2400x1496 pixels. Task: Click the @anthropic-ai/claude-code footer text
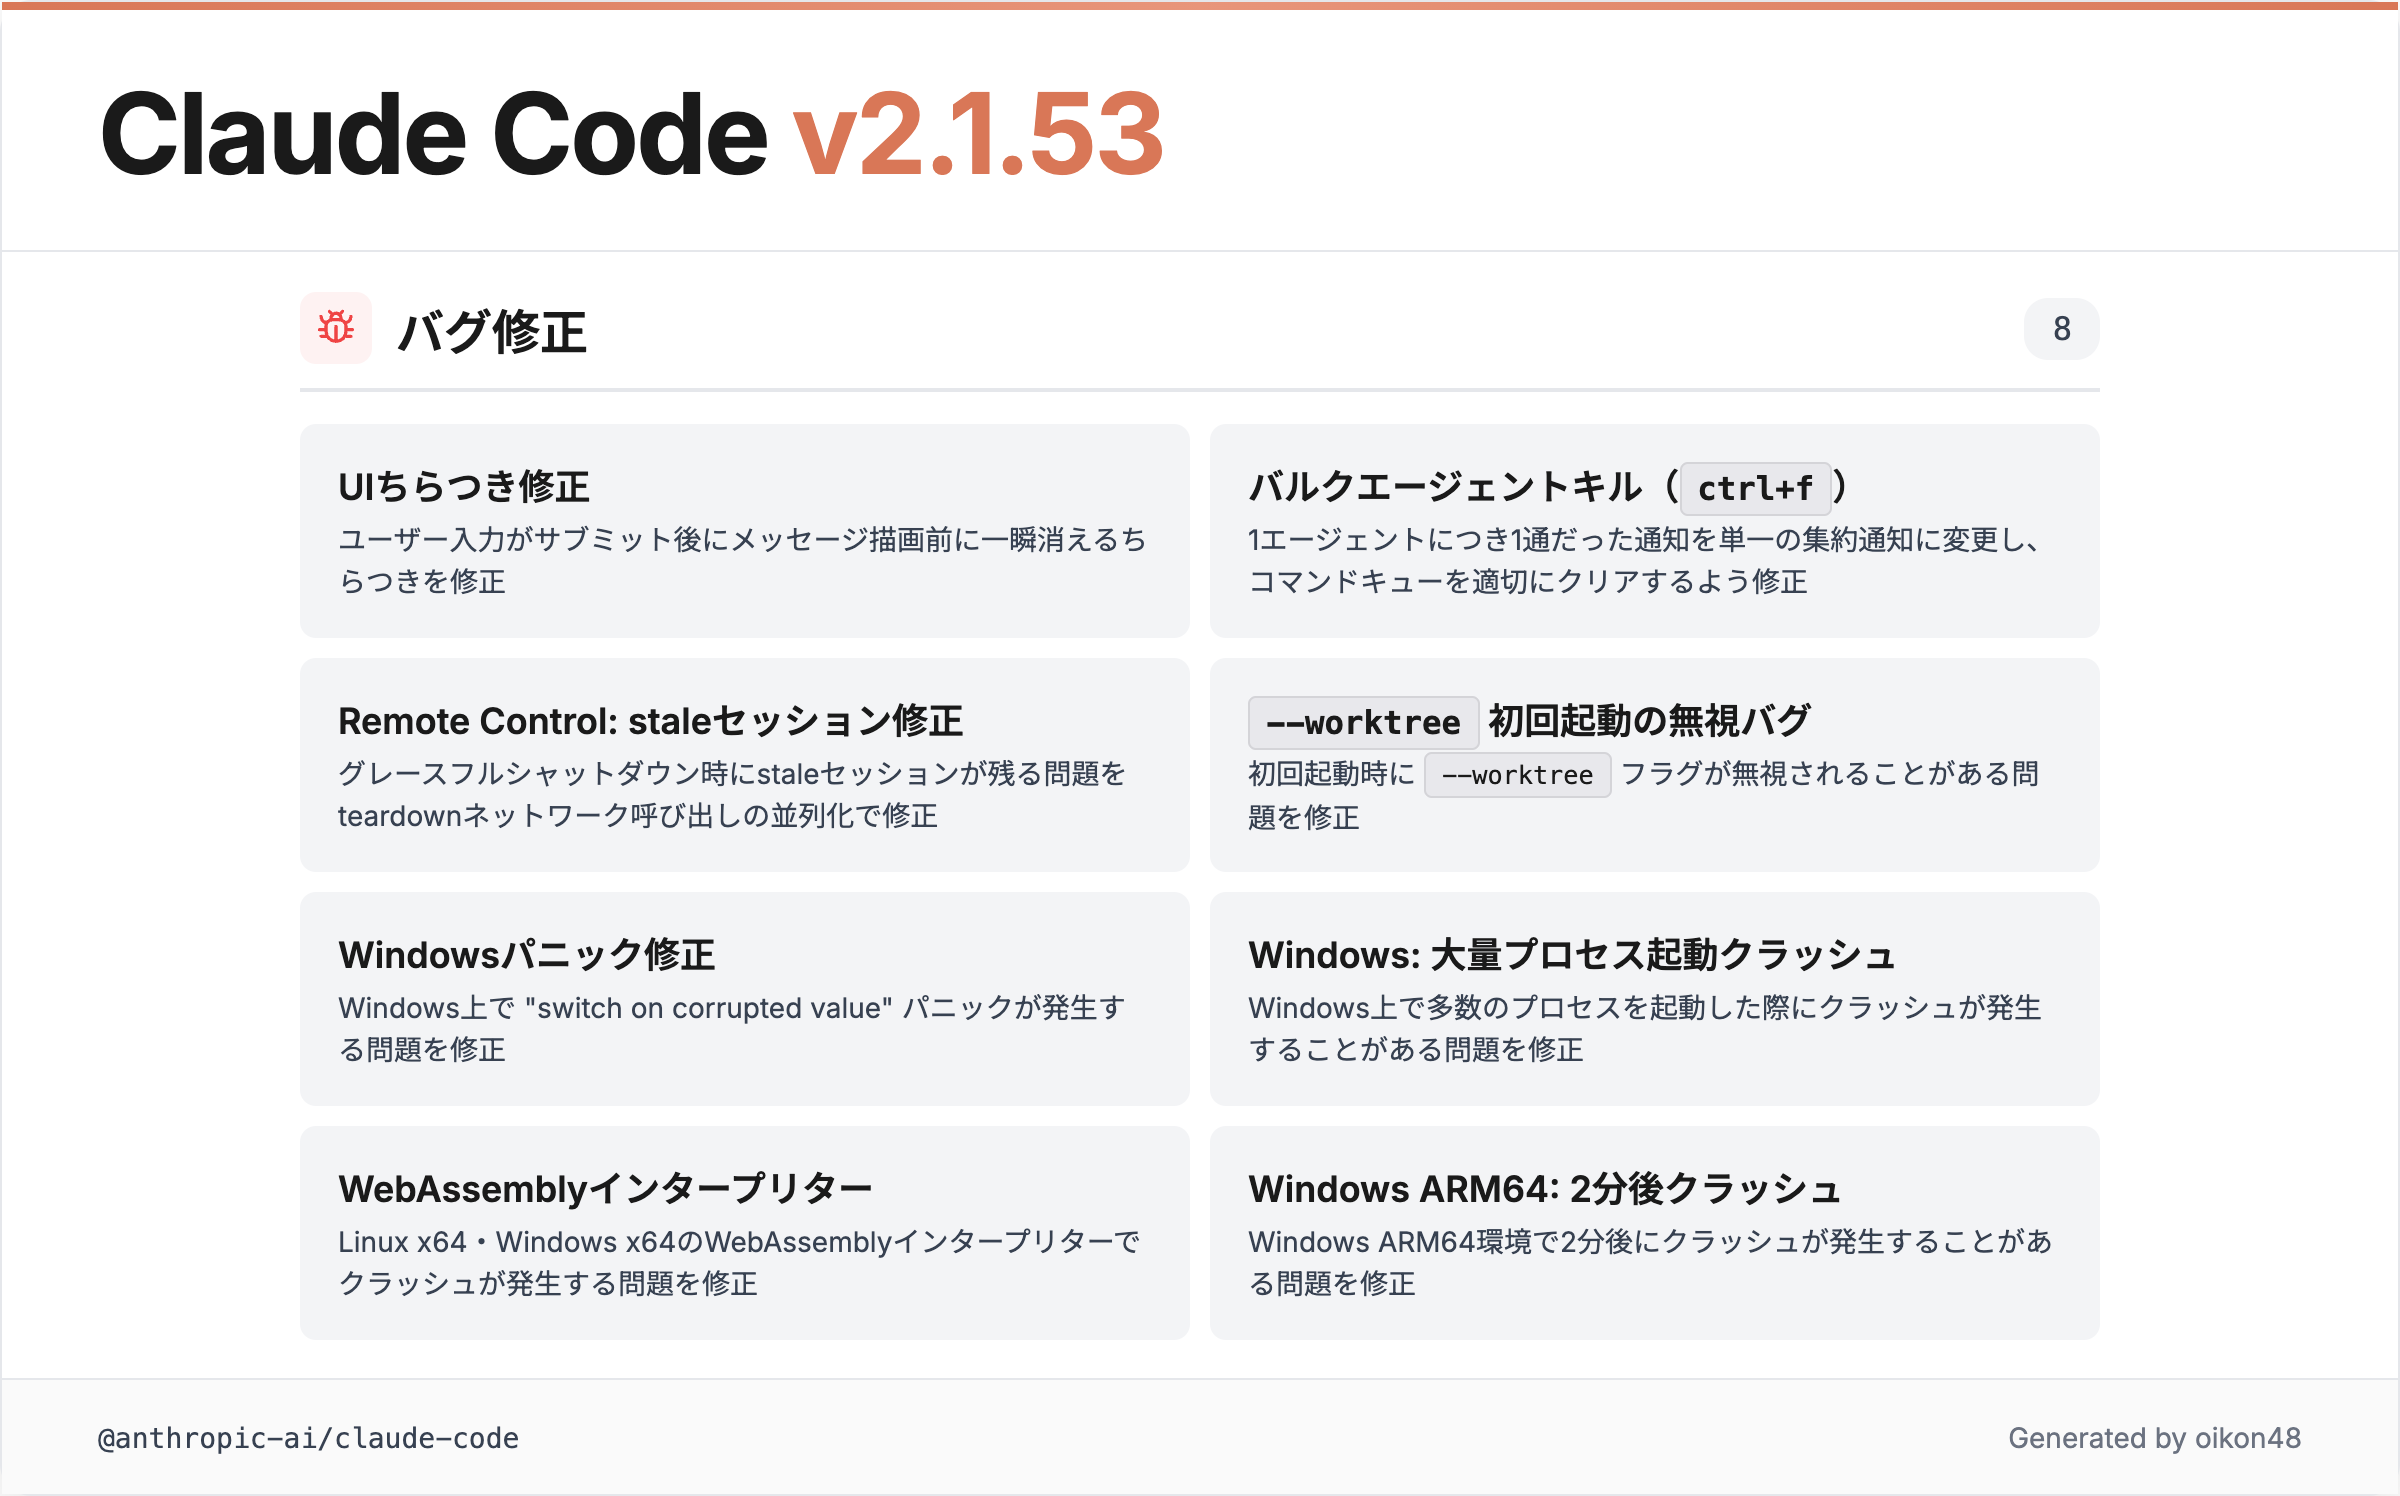(x=308, y=1438)
